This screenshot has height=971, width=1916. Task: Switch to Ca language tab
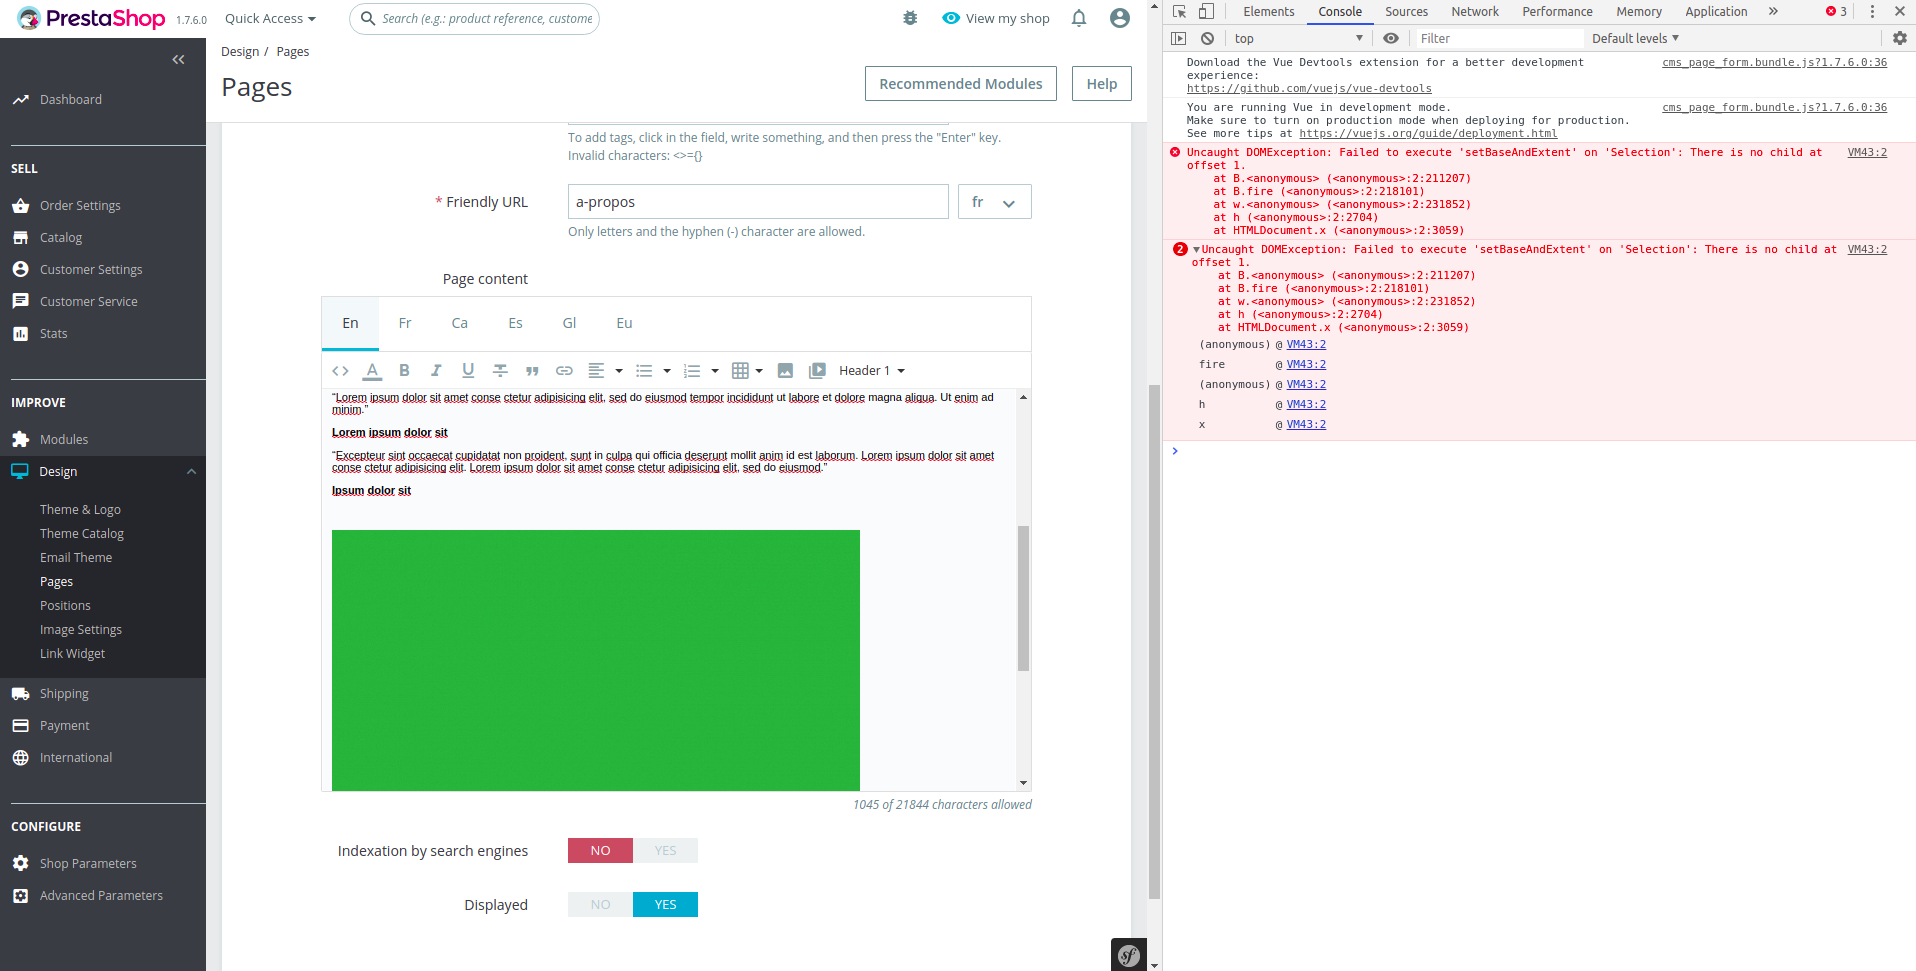(x=460, y=323)
